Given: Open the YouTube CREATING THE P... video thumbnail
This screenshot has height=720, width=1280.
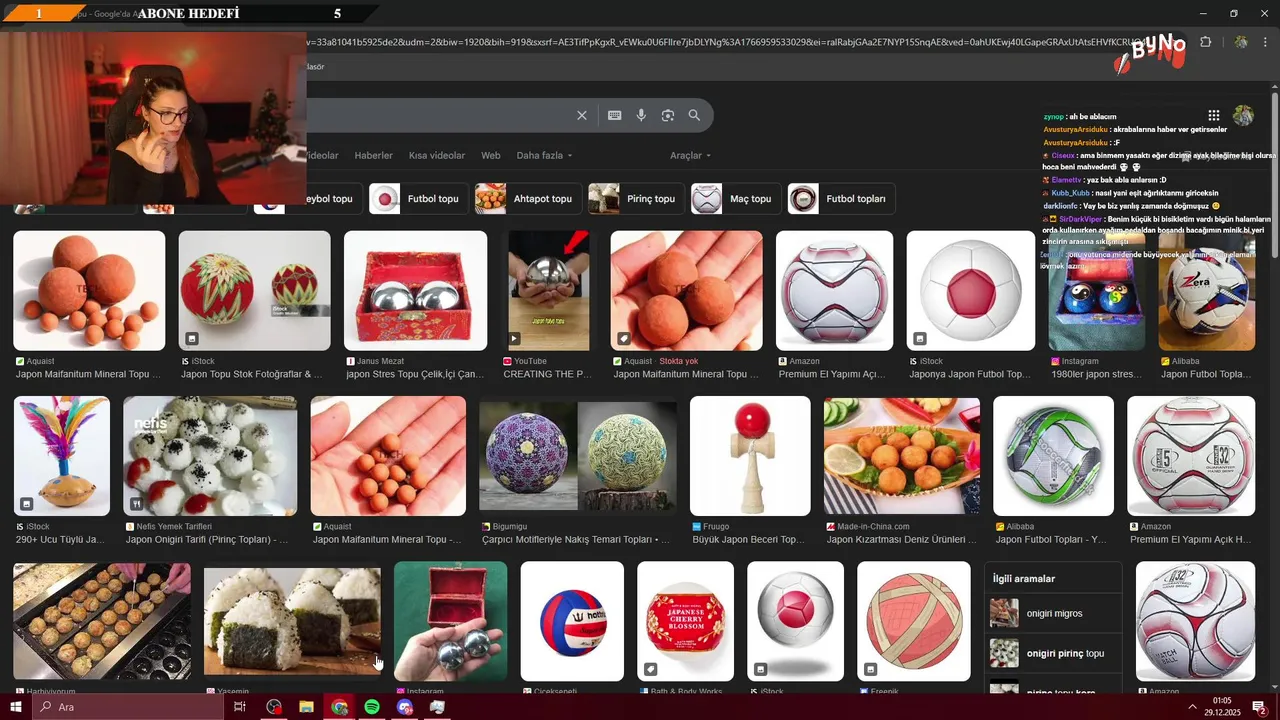Looking at the screenshot, I should click(548, 291).
